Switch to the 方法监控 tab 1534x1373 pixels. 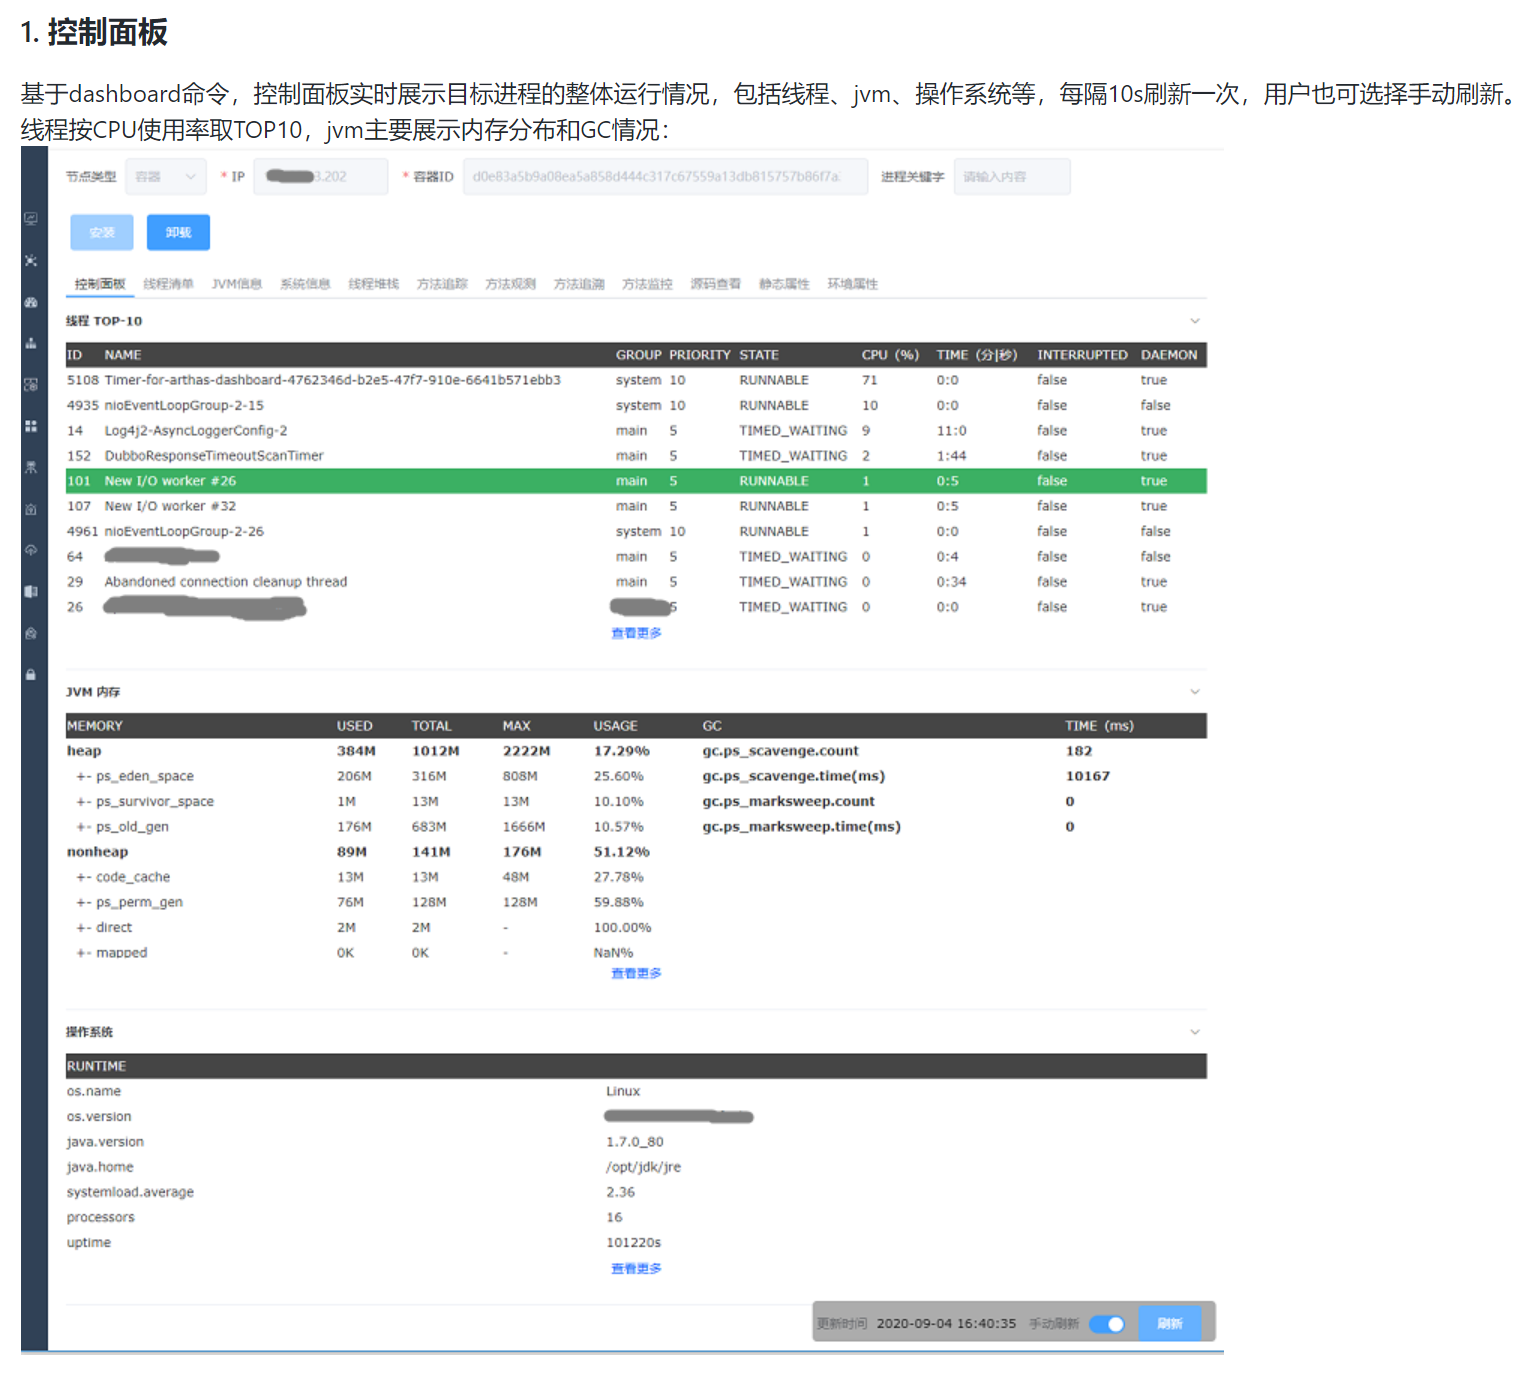coord(647,284)
